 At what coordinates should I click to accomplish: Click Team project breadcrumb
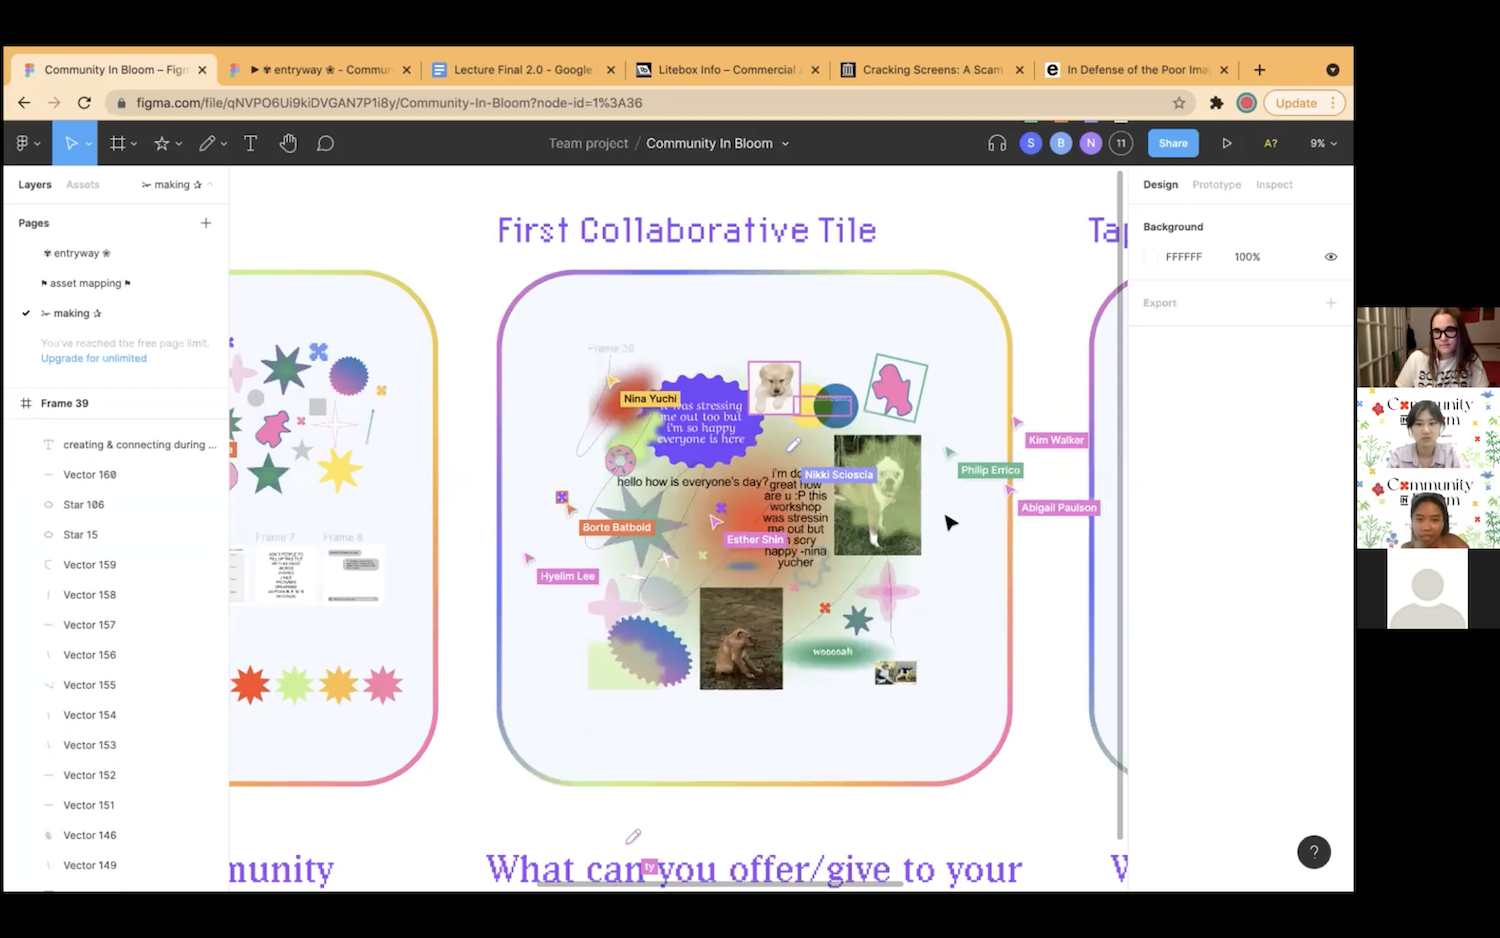coord(588,143)
